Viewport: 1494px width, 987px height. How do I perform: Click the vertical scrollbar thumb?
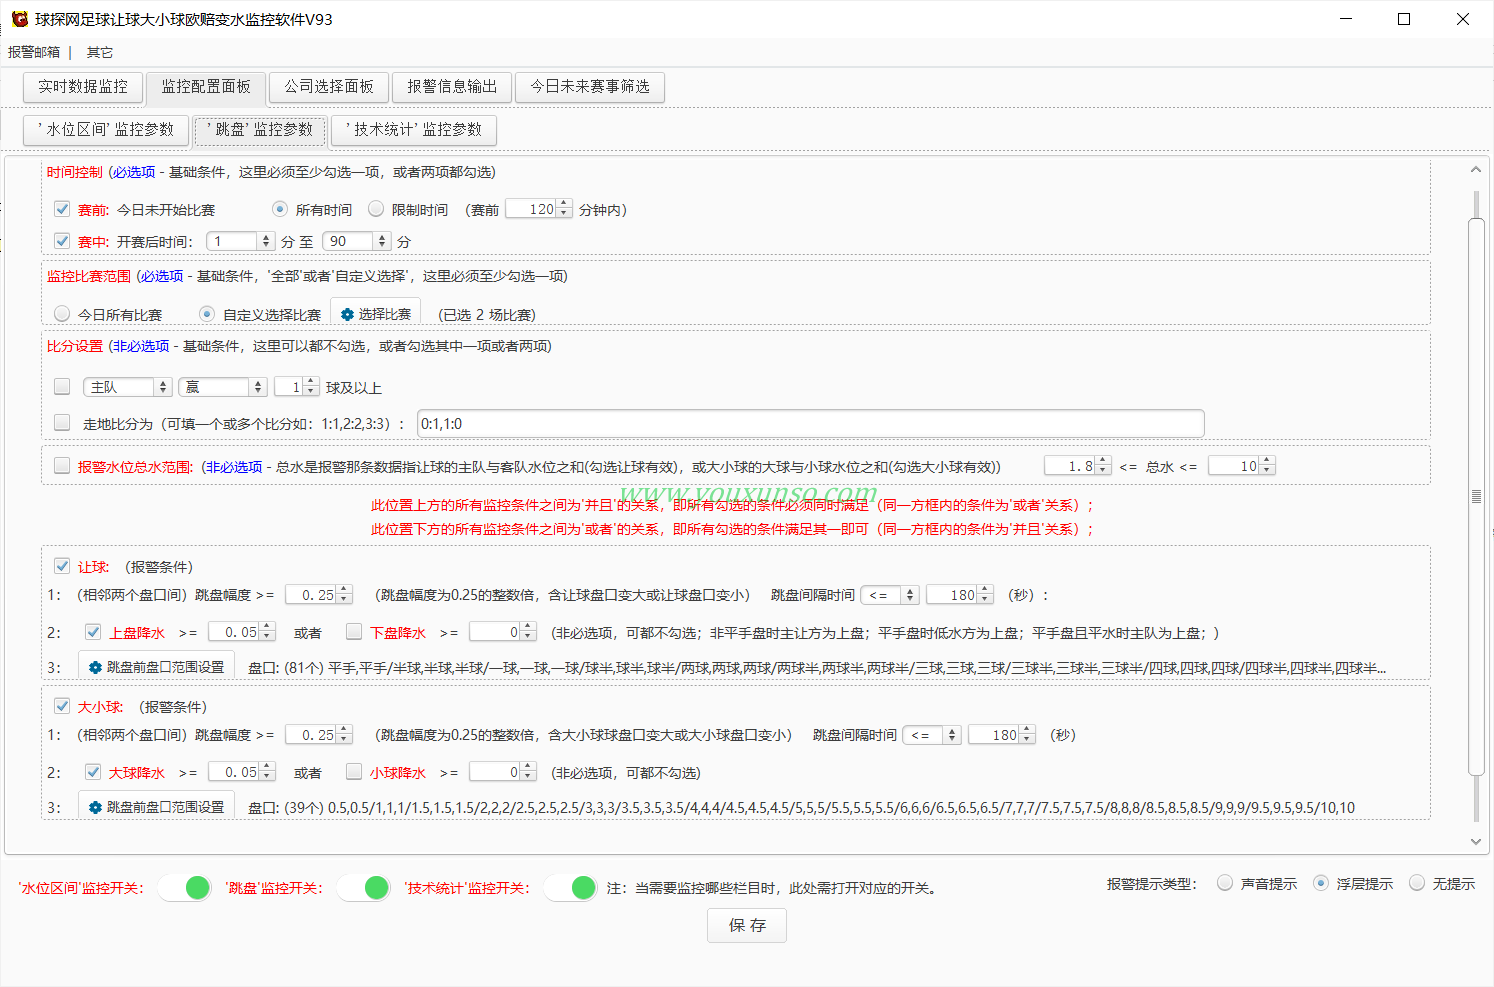click(x=1476, y=496)
